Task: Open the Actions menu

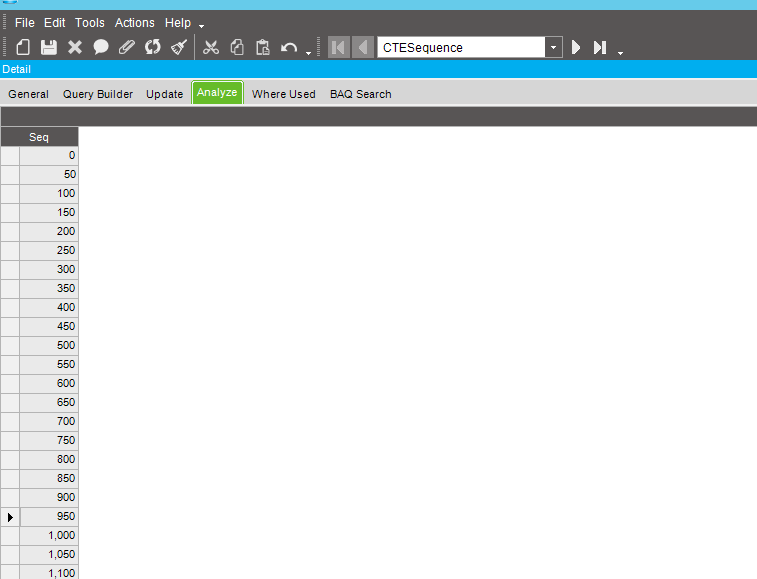Action: tap(135, 23)
